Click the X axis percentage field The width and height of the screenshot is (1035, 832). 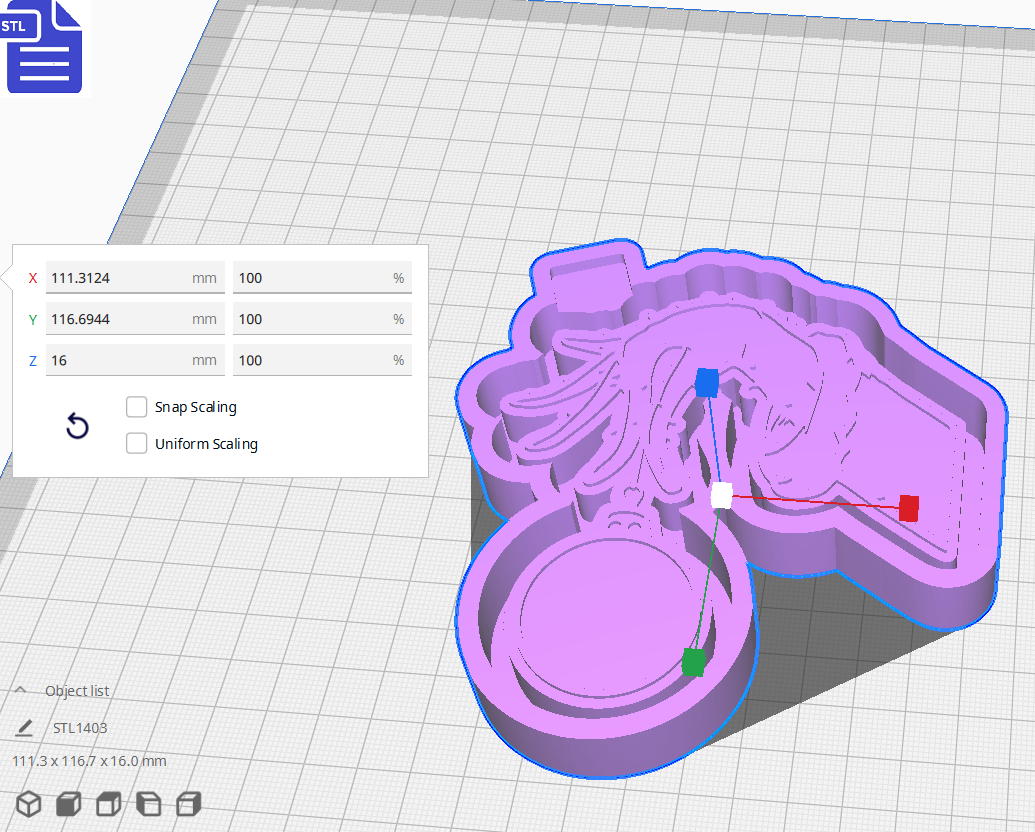[322, 277]
